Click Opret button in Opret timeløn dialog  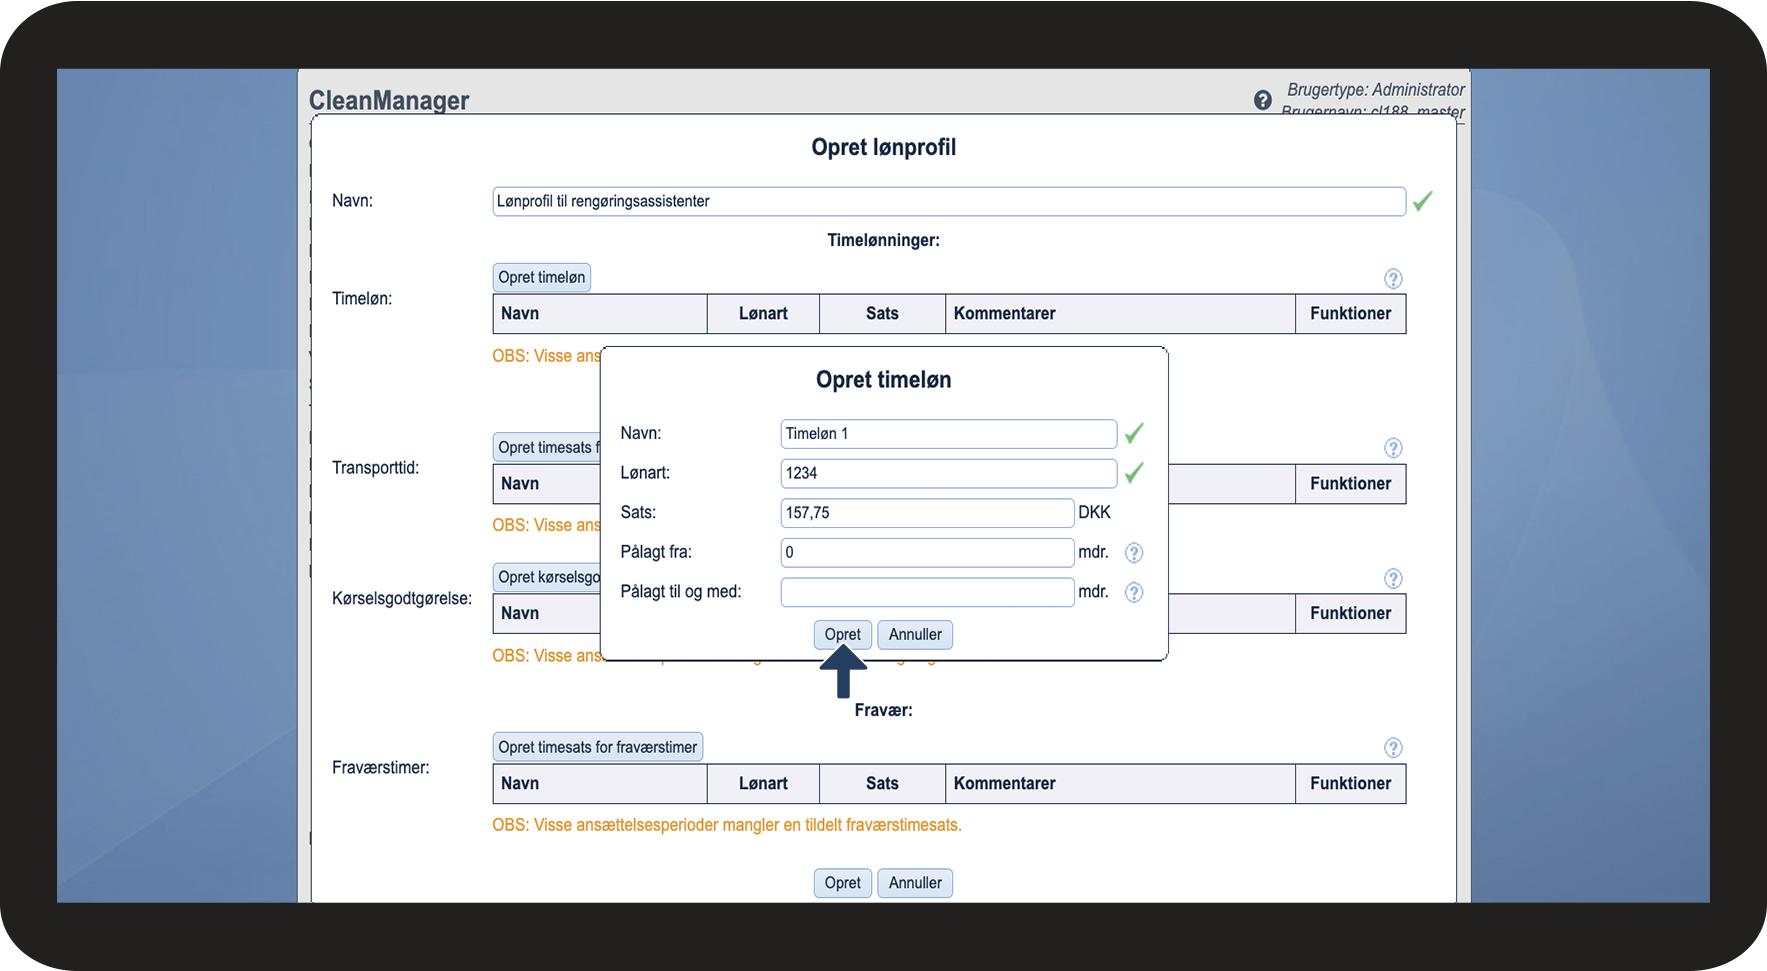[x=842, y=635]
